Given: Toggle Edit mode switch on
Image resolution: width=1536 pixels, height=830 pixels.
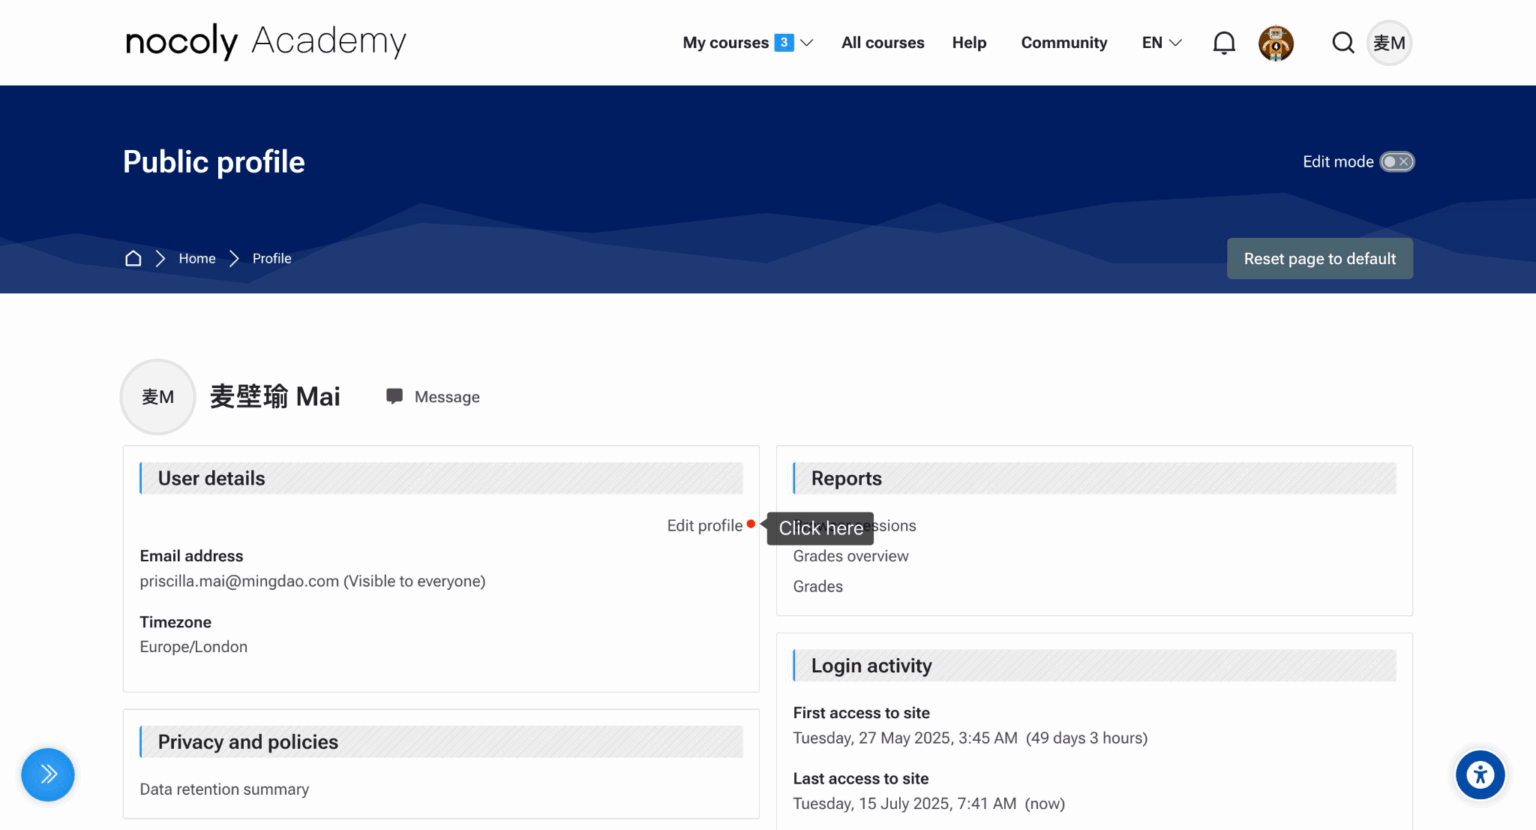Looking at the screenshot, I should [x=1397, y=162].
